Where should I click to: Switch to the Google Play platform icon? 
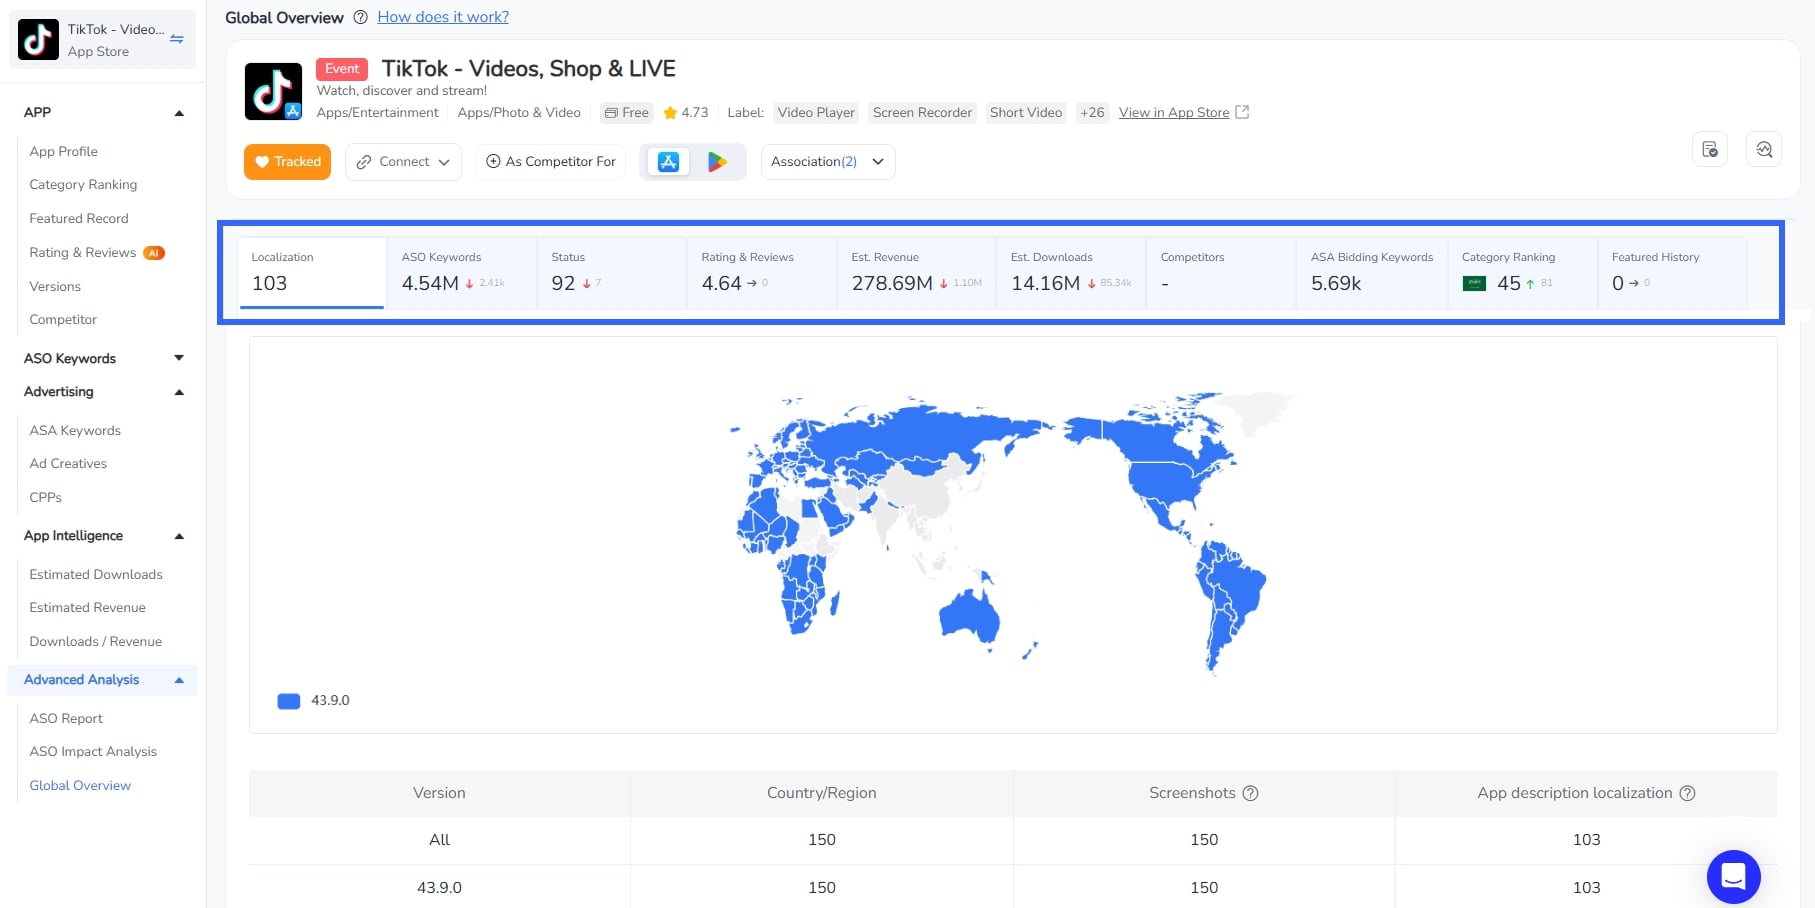pos(717,162)
